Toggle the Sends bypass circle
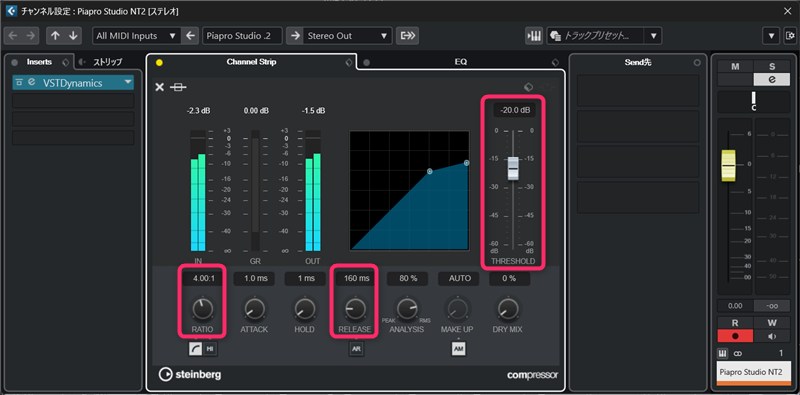The width and height of the screenshot is (800, 395). click(697, 63)
